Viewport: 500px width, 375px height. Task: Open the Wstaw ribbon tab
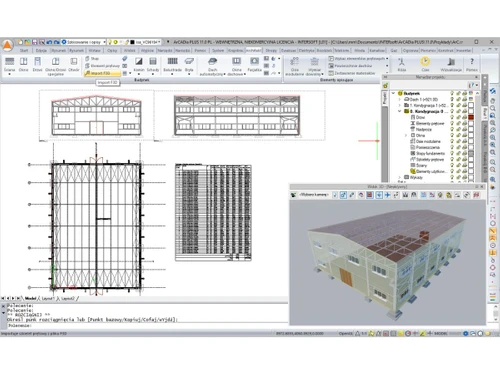point(94,50)
